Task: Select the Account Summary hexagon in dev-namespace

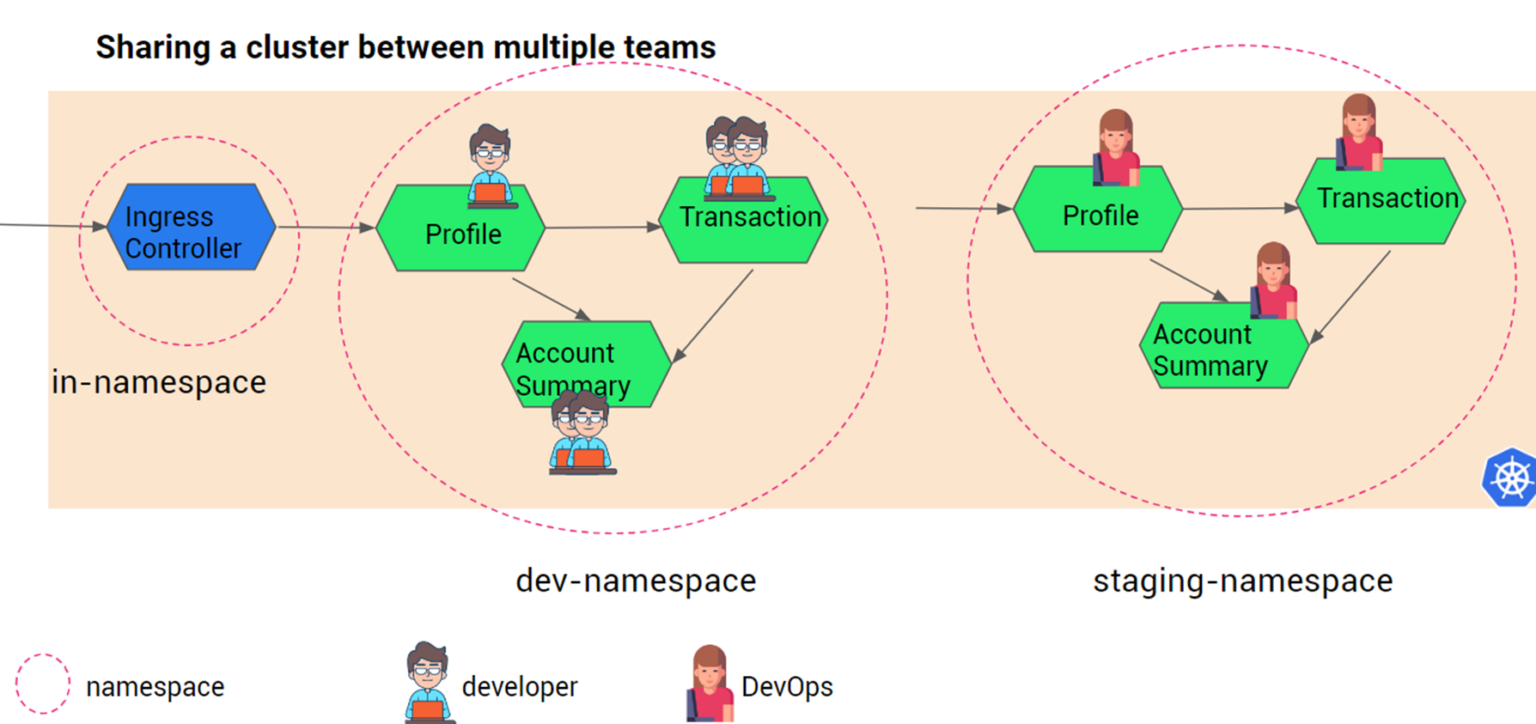Action: pos(586,365)
